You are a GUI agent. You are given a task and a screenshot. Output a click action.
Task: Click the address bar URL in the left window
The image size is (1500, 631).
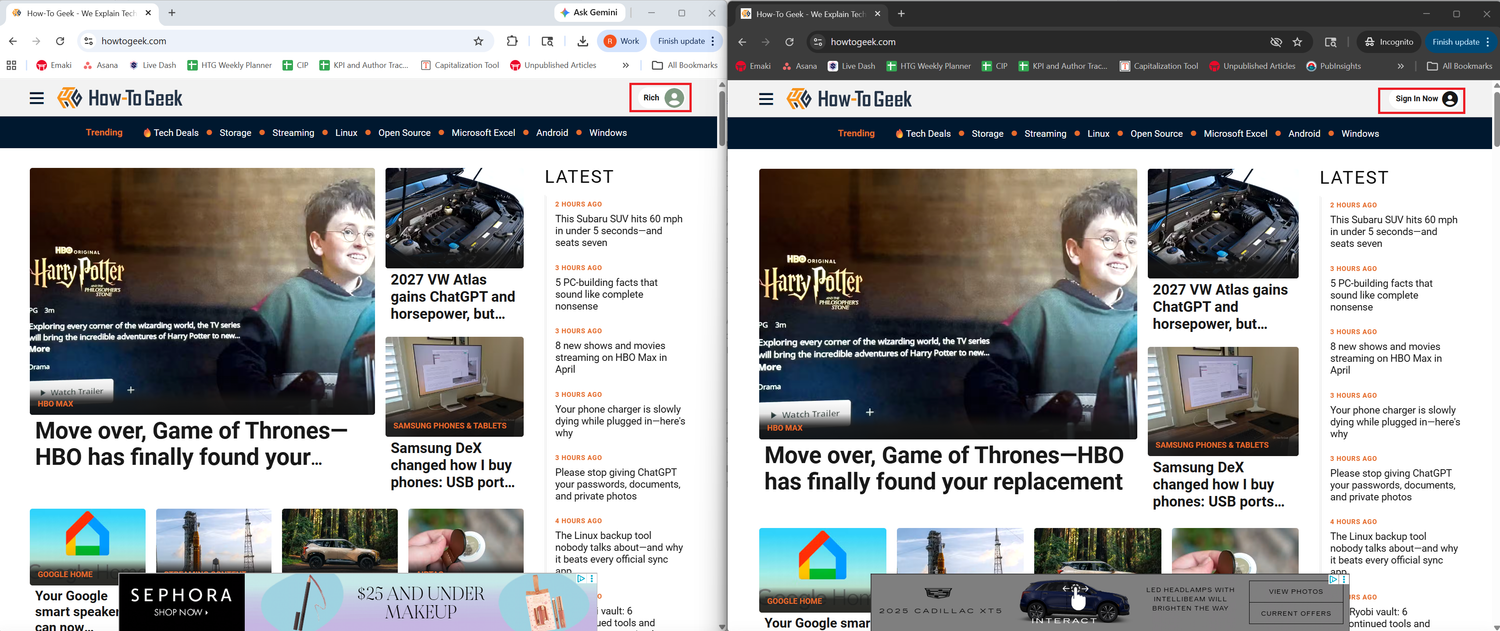[133, 41]
